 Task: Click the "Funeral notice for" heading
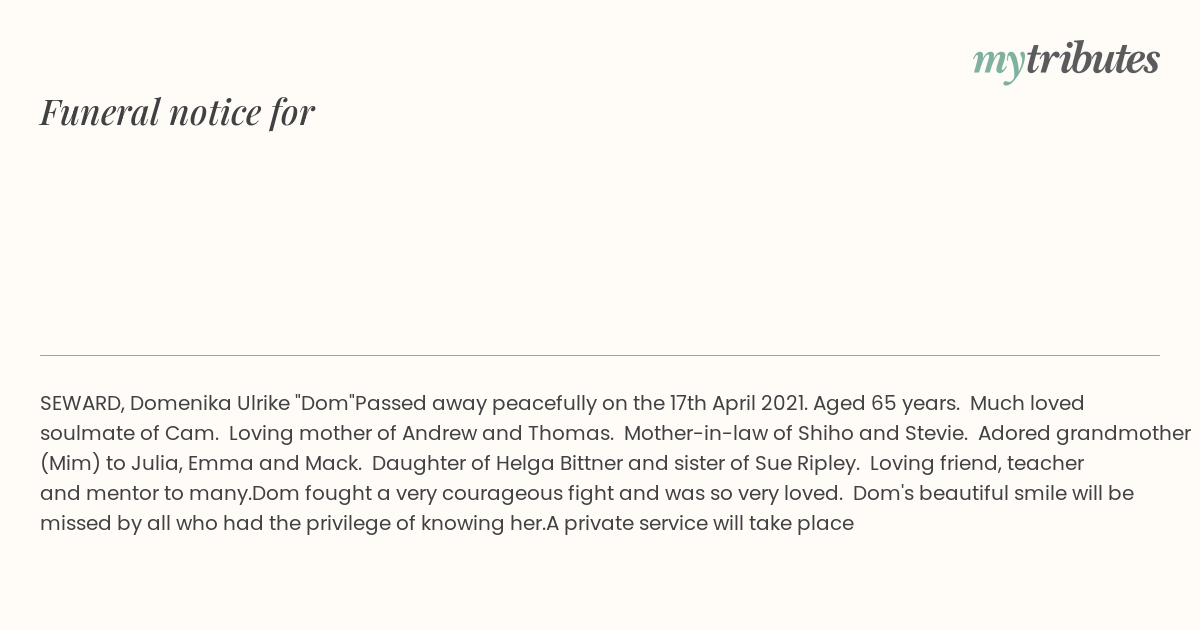[177, 112]
